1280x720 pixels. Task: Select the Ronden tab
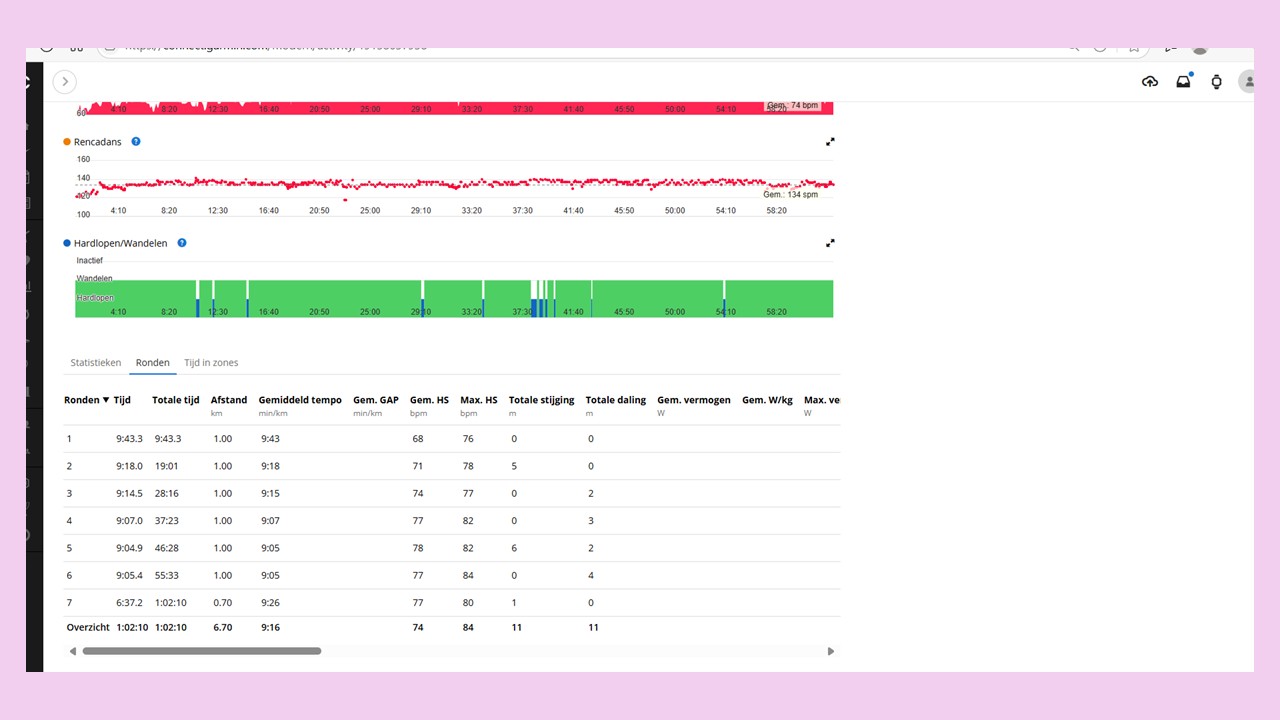[153, 363]
